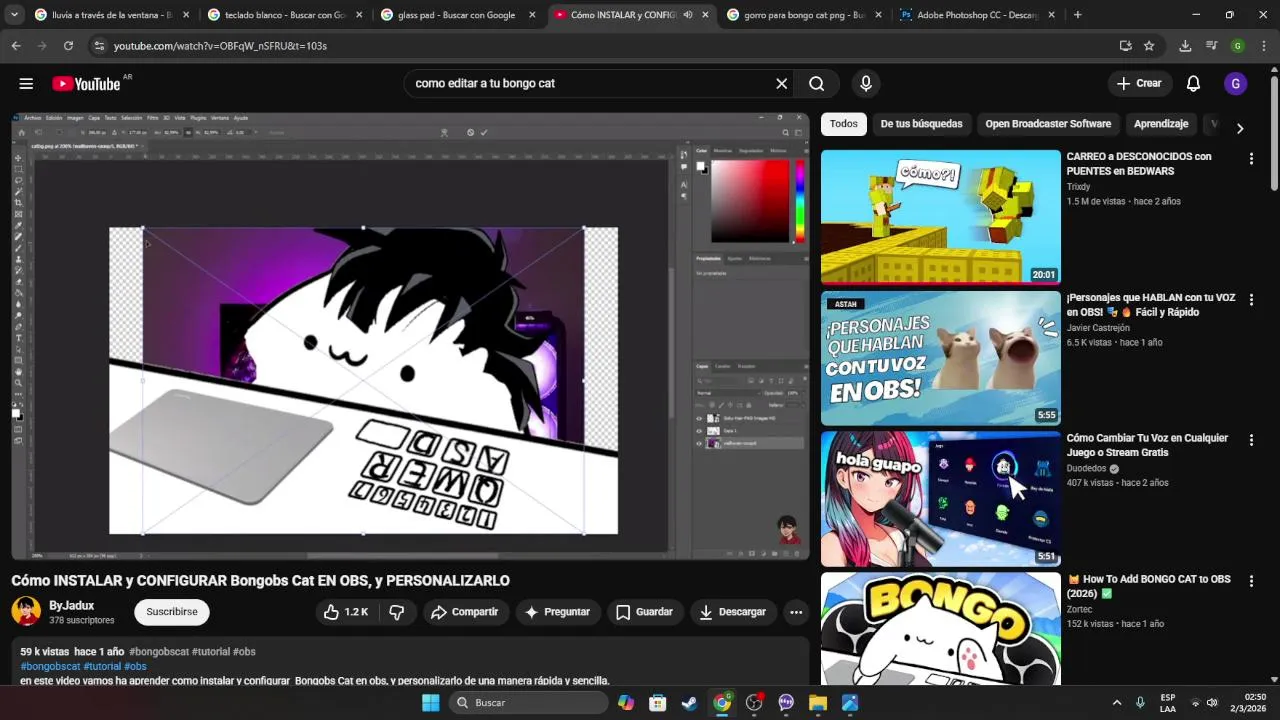Click the magnifier search button

817,84
